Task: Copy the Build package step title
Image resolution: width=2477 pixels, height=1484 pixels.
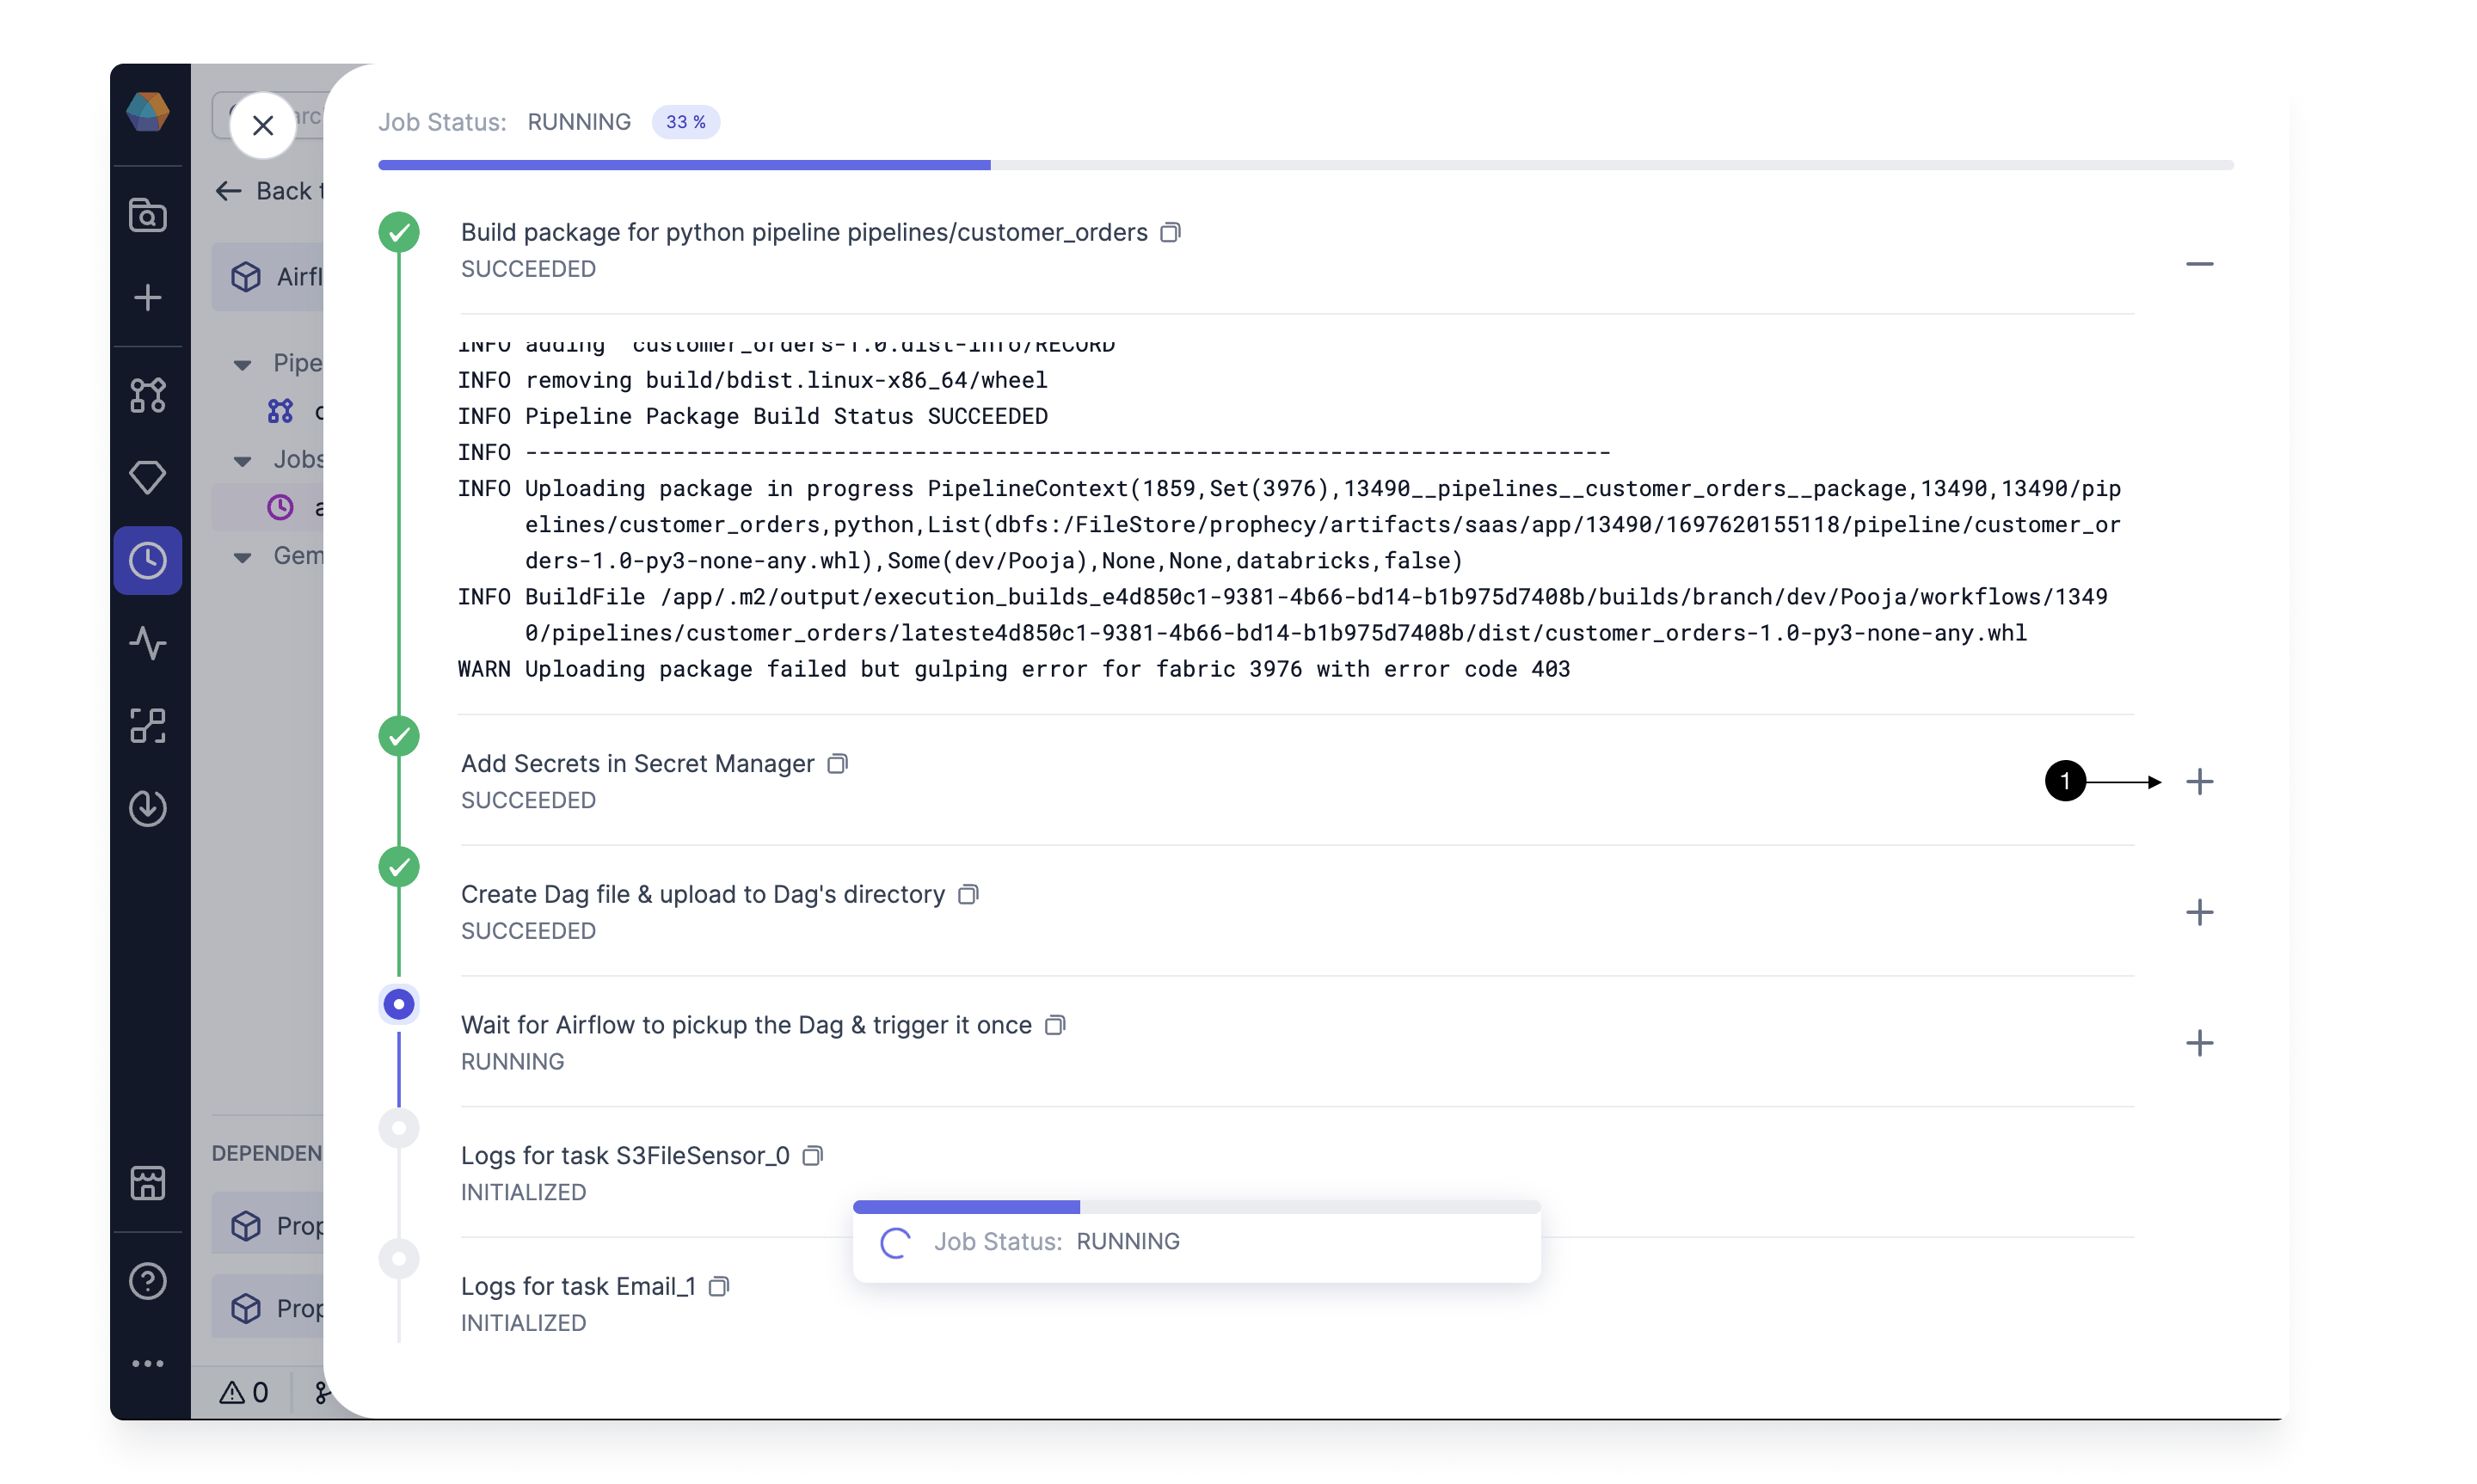Action: 1170,232
